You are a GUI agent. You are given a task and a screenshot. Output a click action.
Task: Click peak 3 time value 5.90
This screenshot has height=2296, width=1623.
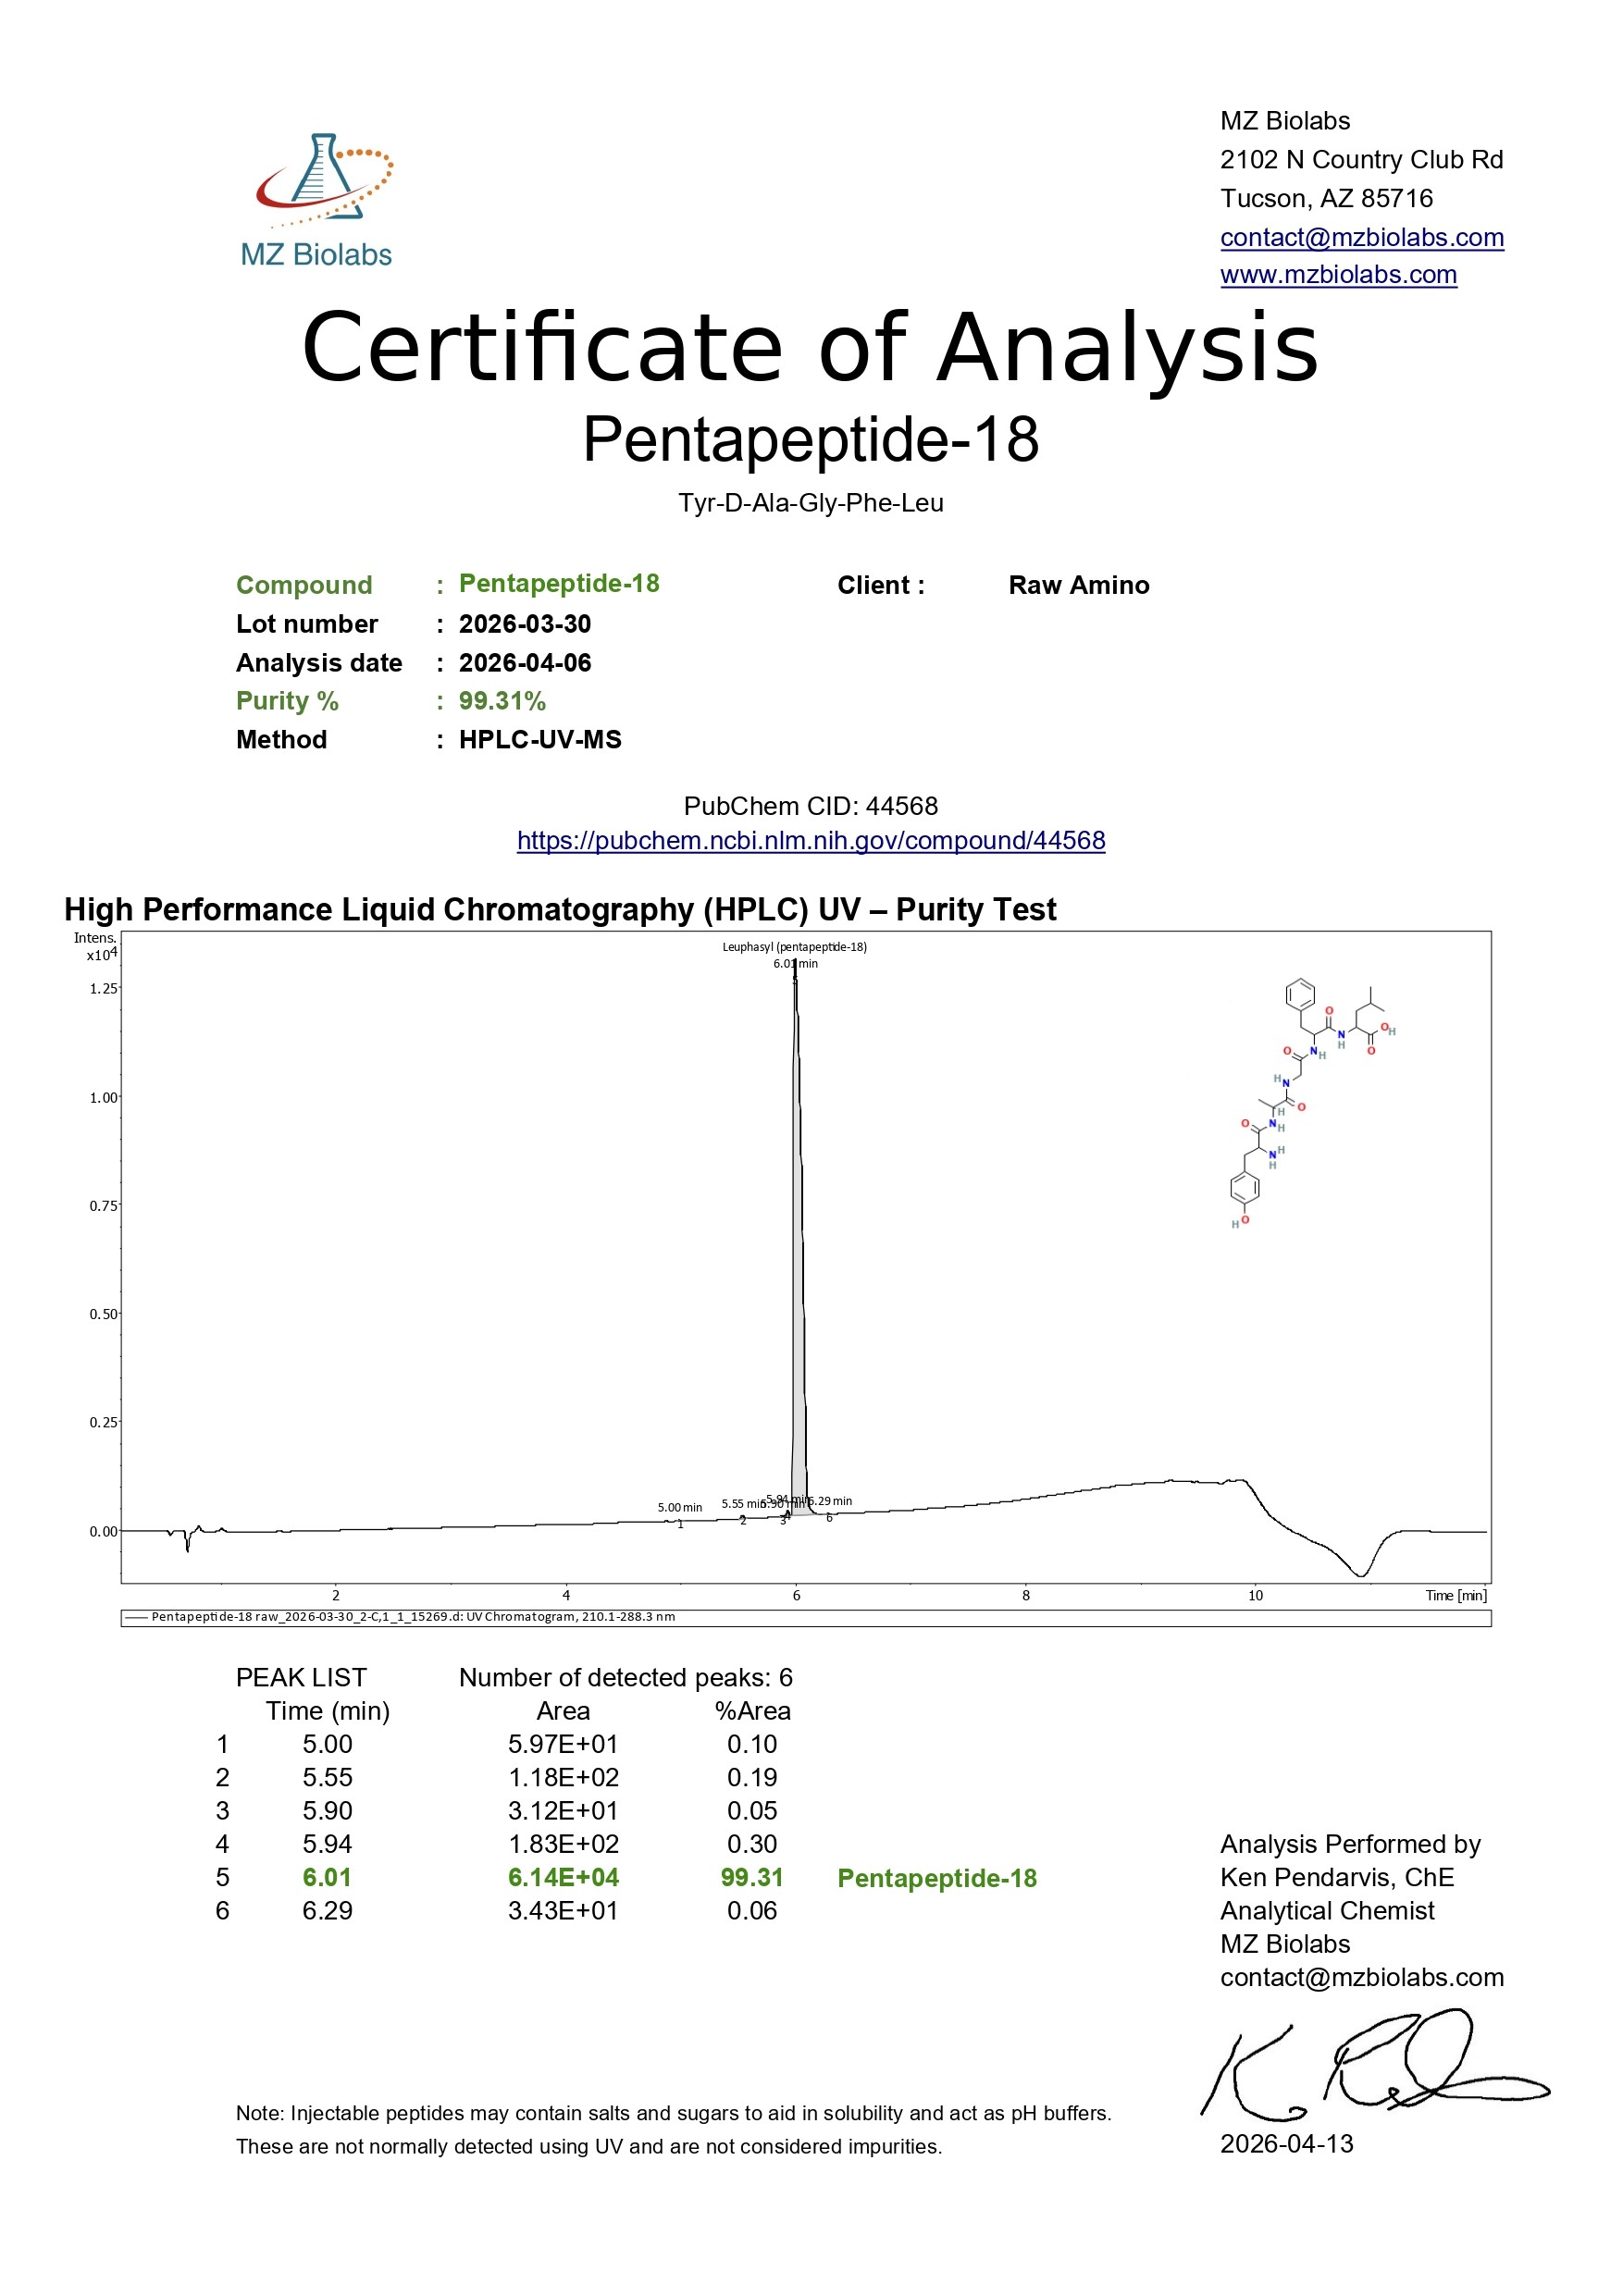[327, 1810]
